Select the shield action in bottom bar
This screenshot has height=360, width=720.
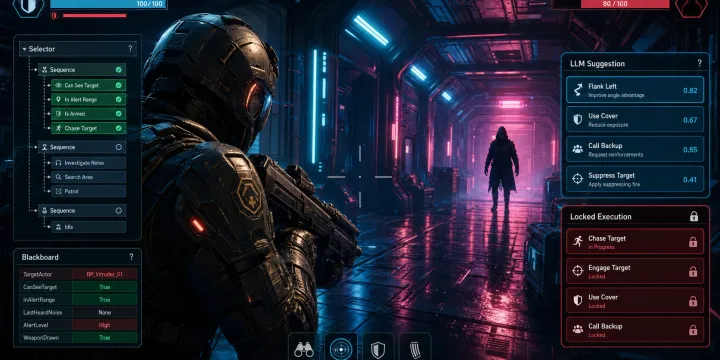[378, 348]
